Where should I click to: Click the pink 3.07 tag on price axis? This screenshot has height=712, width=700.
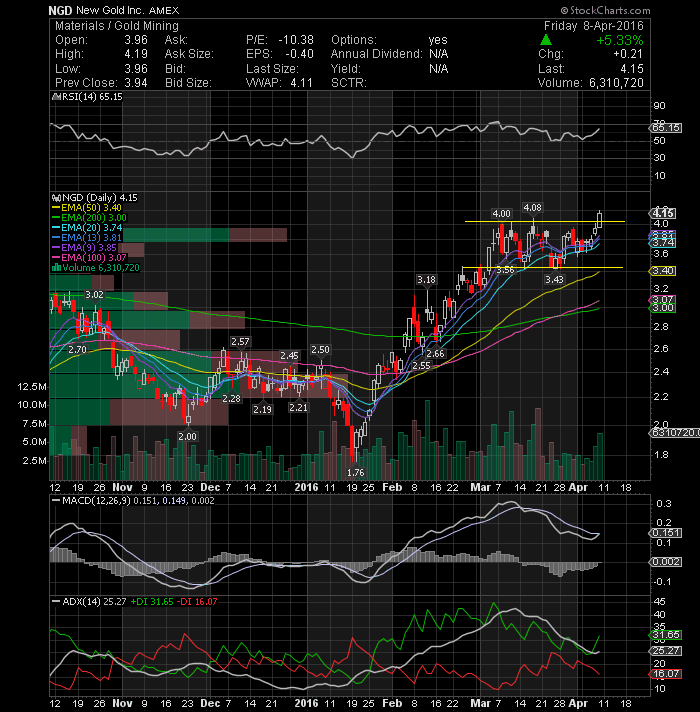662,300
